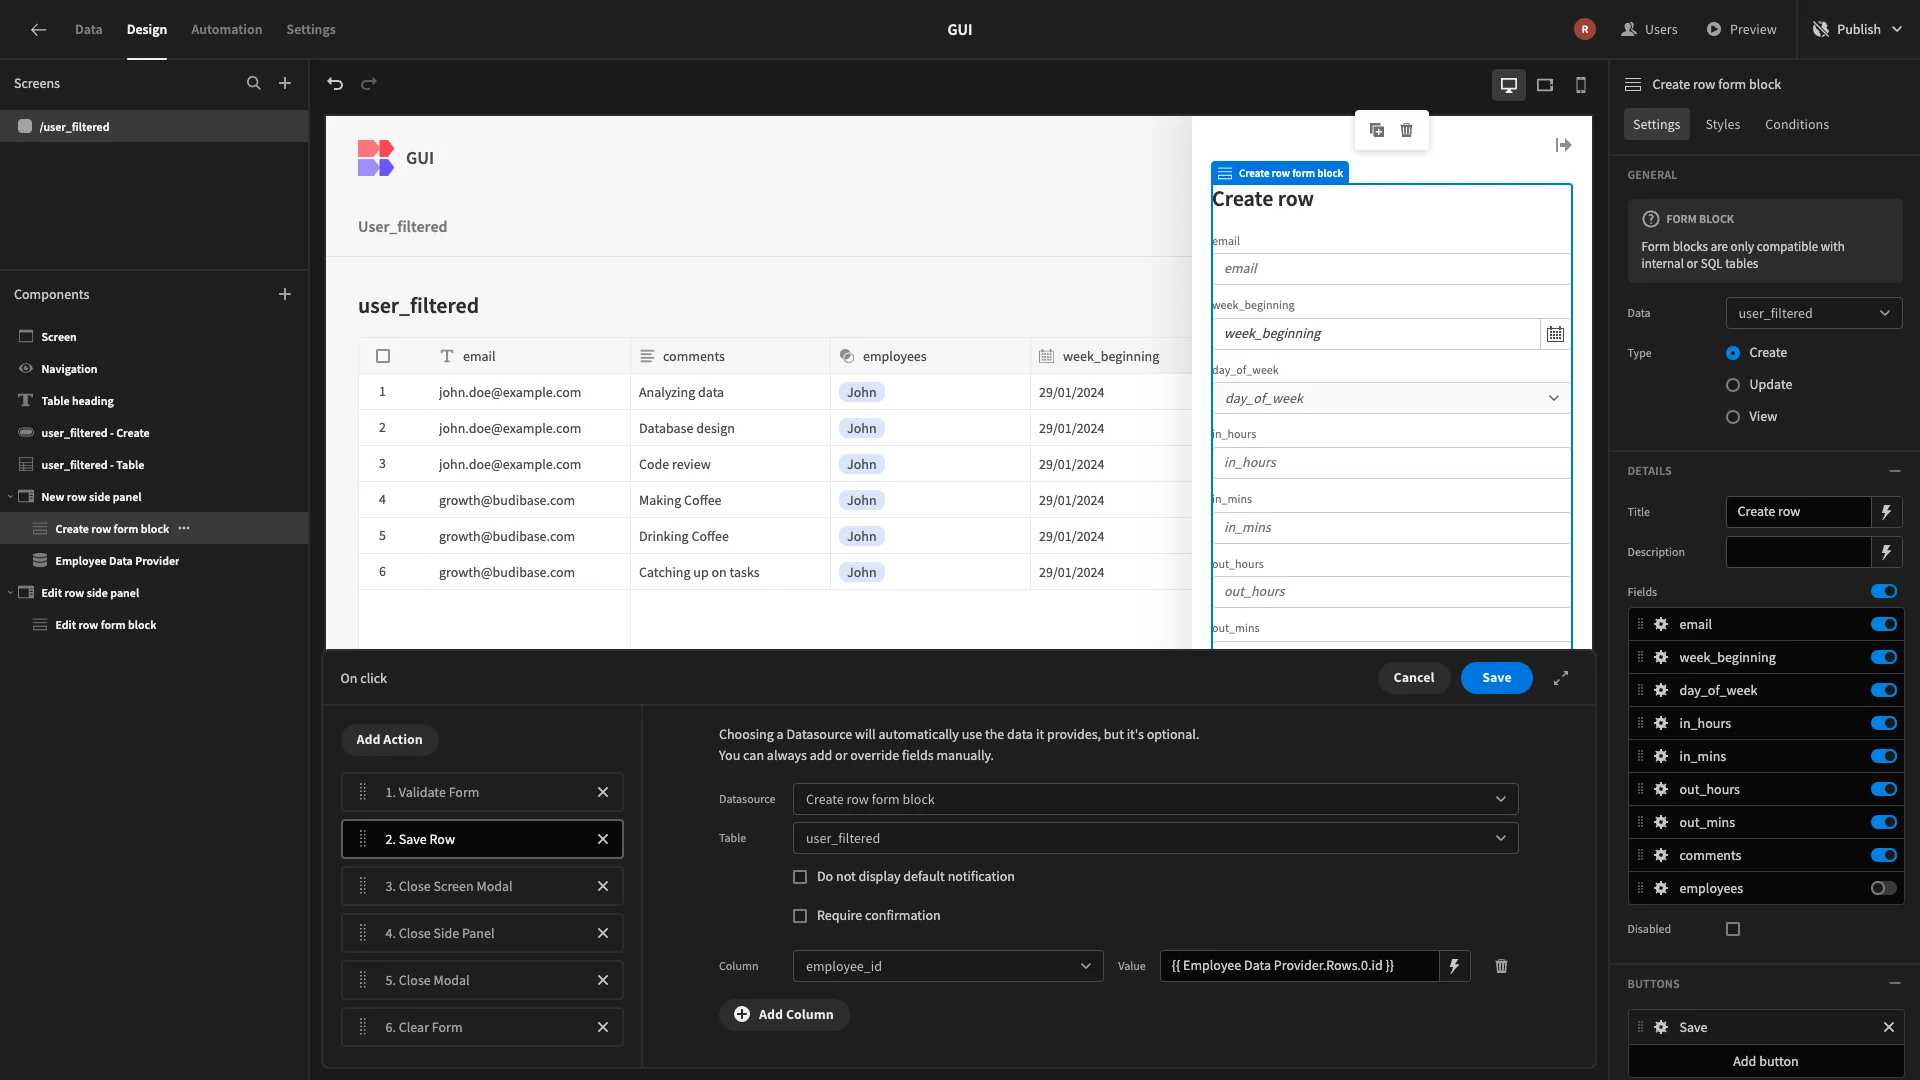The image size is (1920, 1080).
Task: Collapse the side panel with the arrow icon
Action: coord(1564,145)
